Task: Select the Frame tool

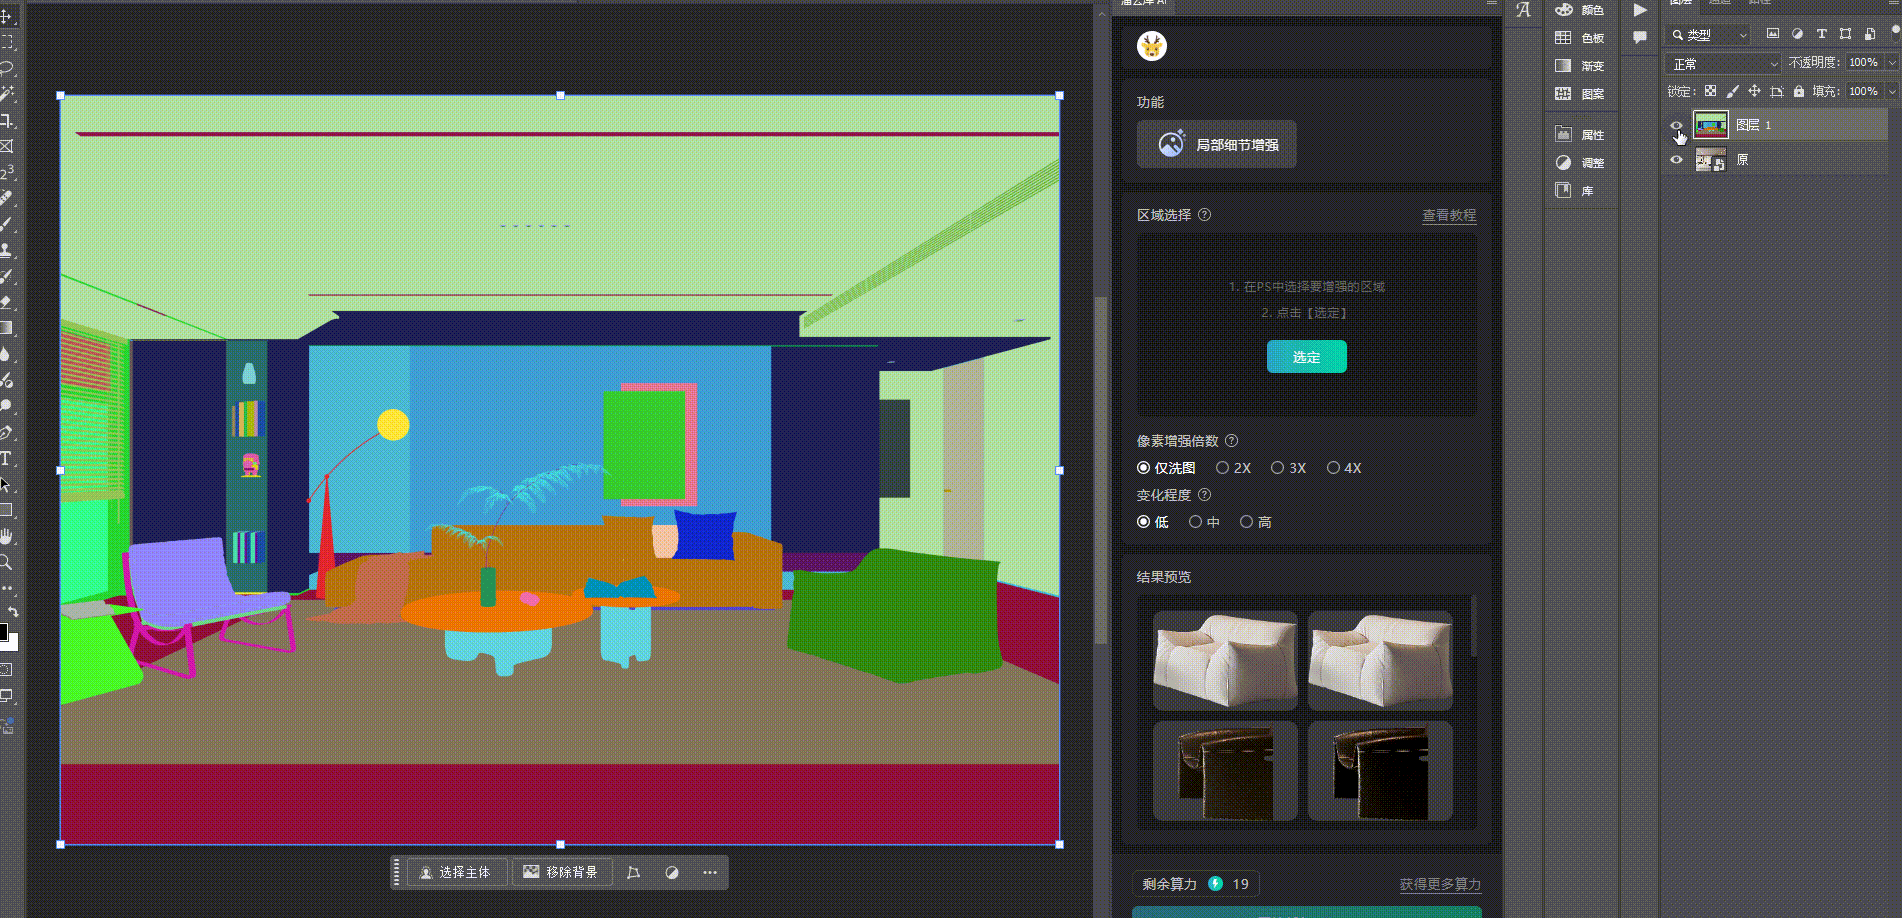Action: pos(7,147)
